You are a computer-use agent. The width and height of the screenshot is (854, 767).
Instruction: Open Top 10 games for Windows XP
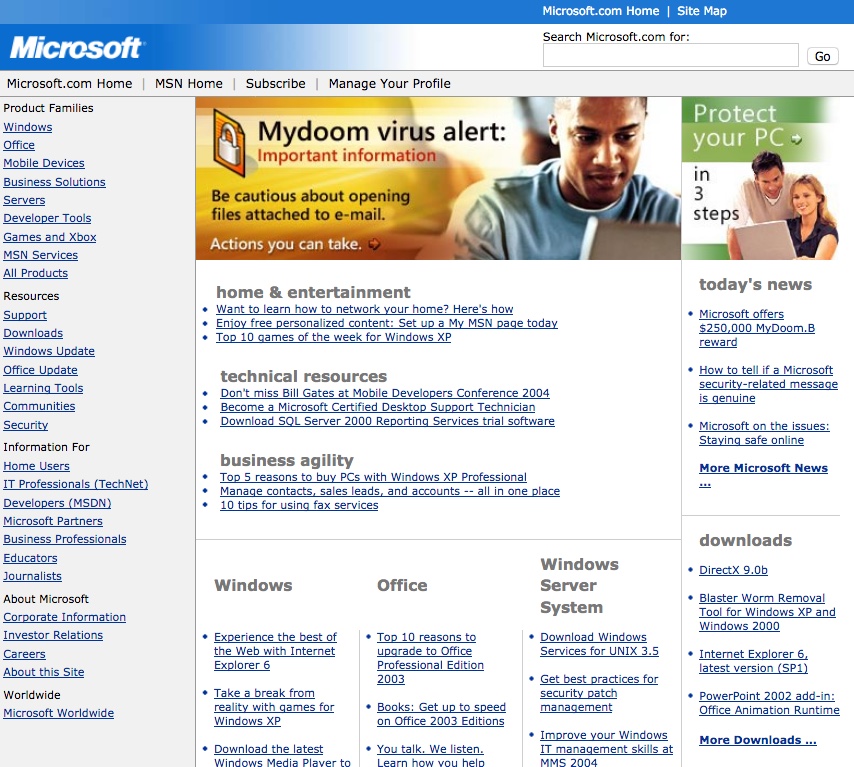pos(333,337)
